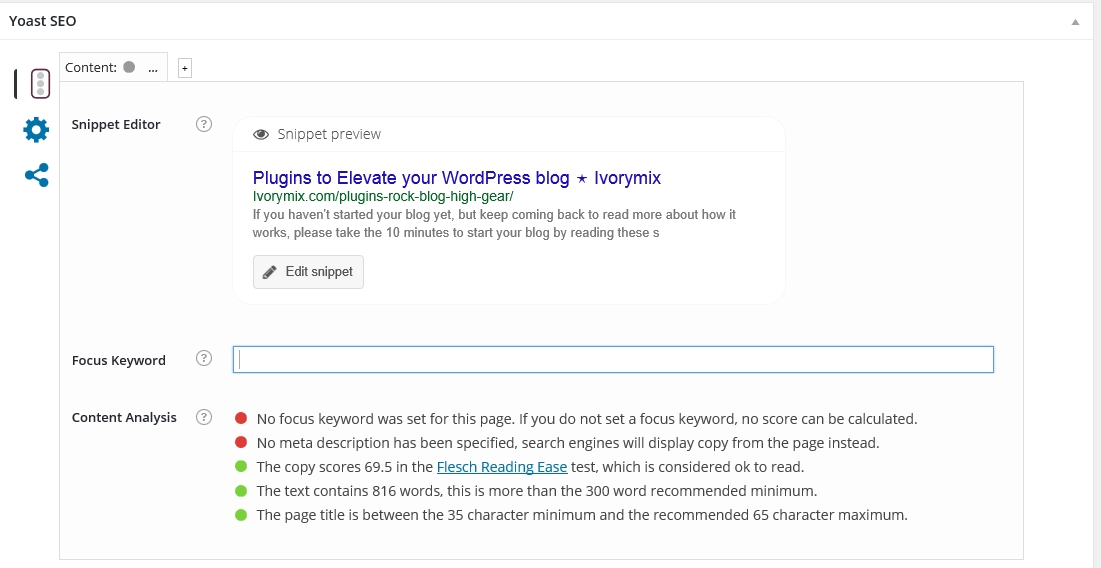Click the green dot for Flesch score

tap(241, 466)
